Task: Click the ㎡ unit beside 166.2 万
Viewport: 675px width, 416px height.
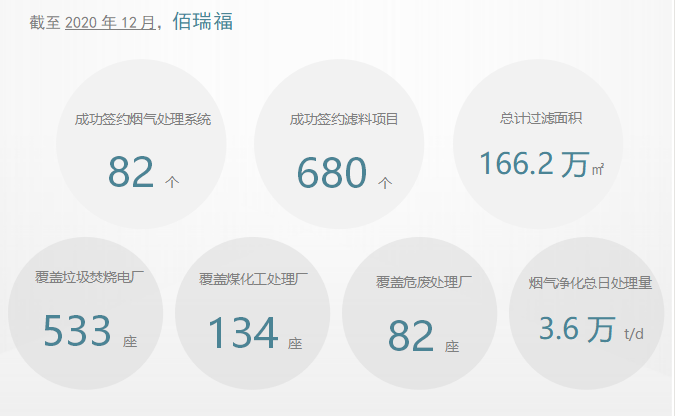Action: [x=597, y=170]
